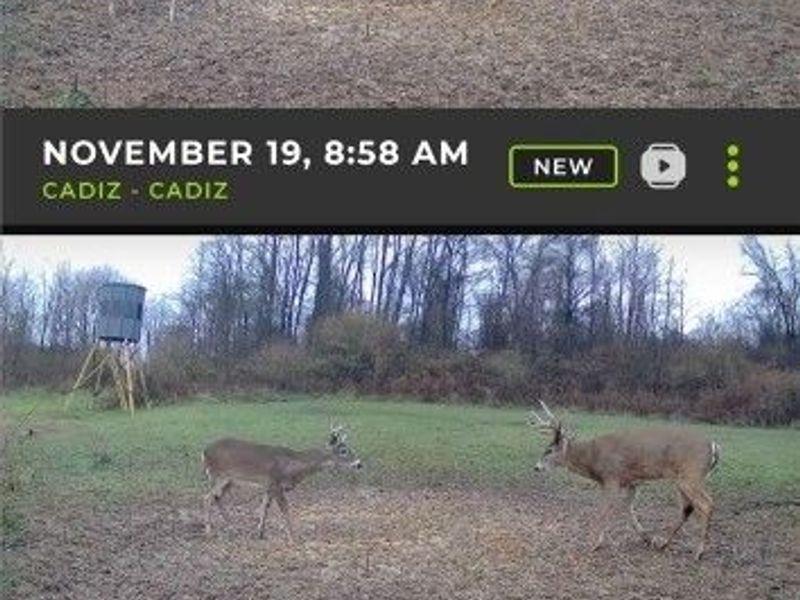This screenshot has width=800, height=600.
Task: Click the green NEW badge
Action: click(x=563, y=166)
